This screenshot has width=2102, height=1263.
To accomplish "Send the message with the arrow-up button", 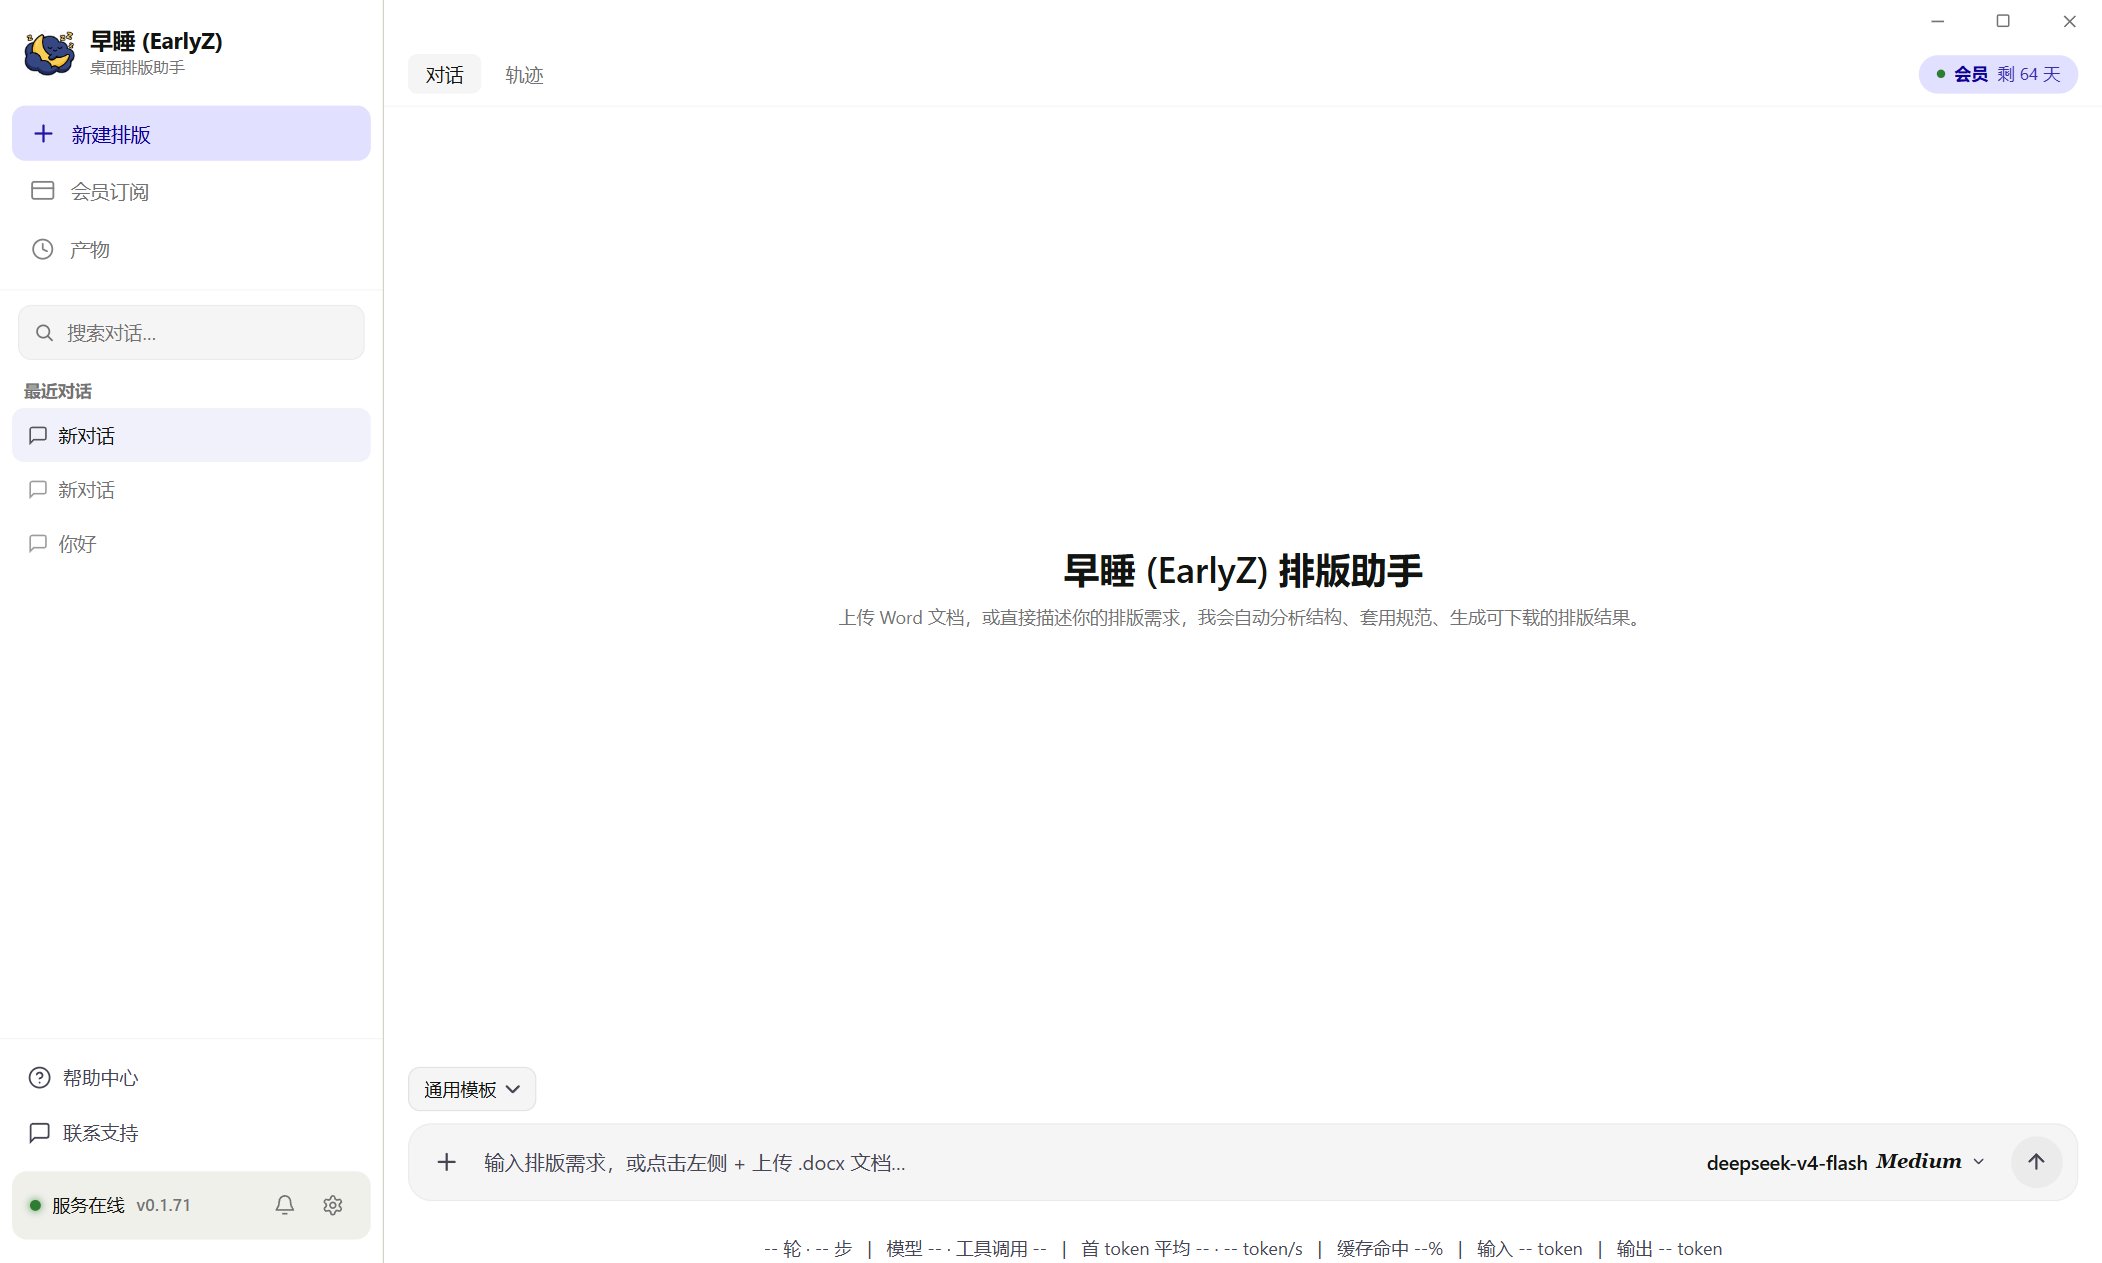I will (2036, 1162).
